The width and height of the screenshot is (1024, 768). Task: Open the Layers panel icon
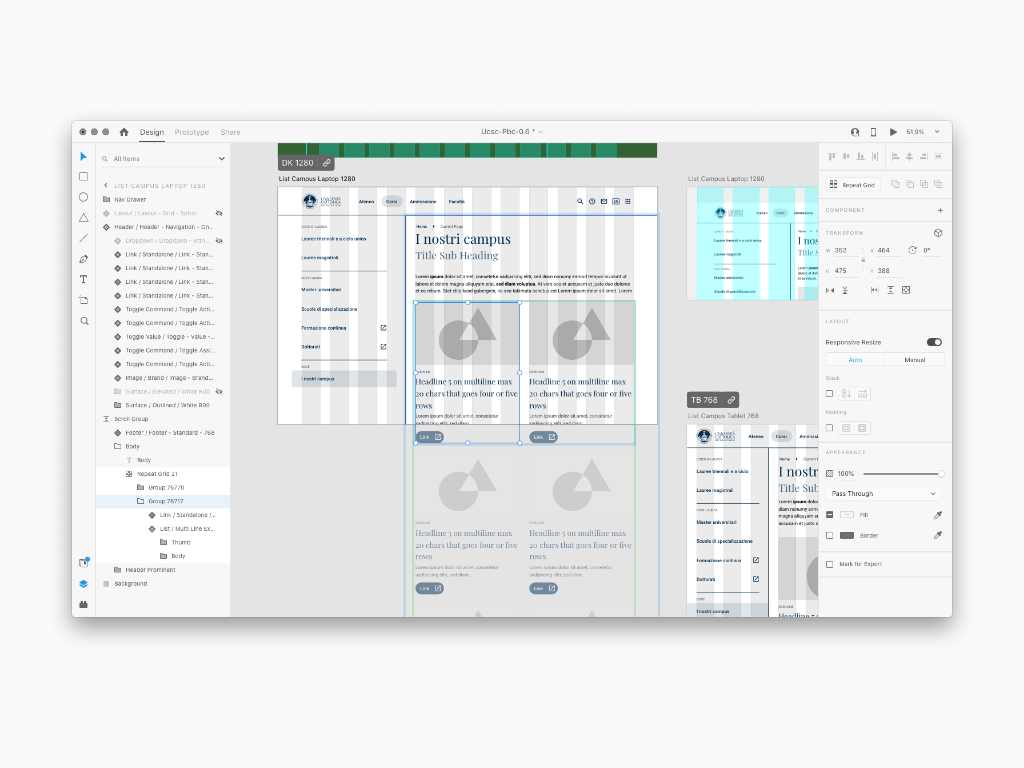(x=84, y=584)
